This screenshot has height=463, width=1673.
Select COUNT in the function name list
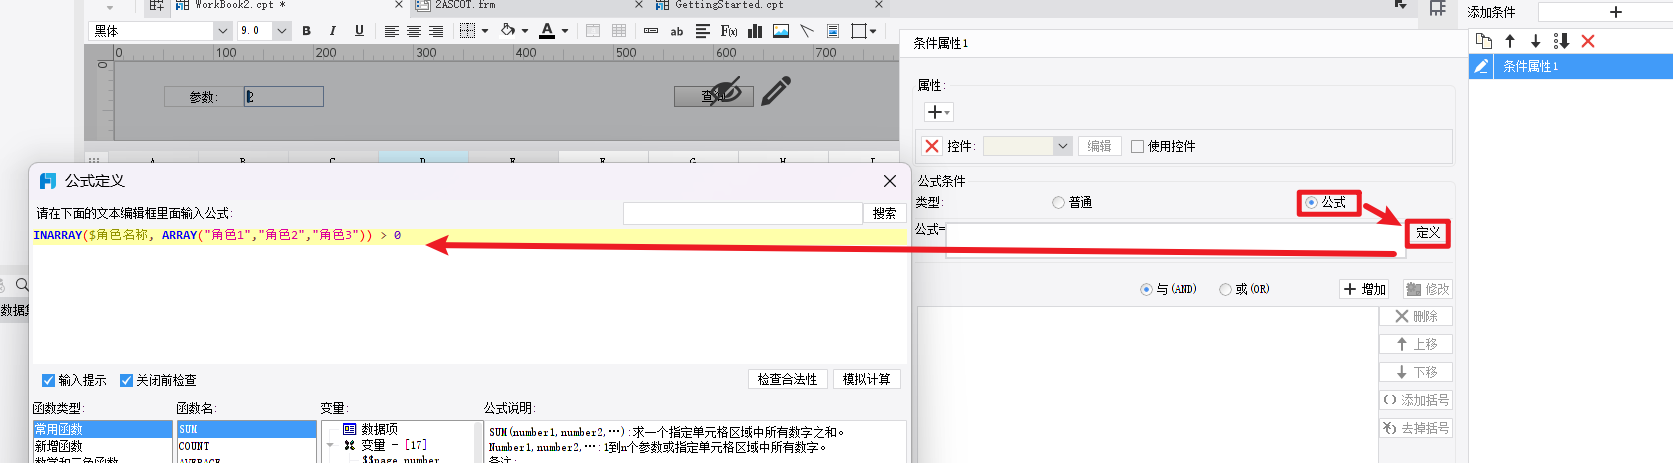click(x=246, y=446)
